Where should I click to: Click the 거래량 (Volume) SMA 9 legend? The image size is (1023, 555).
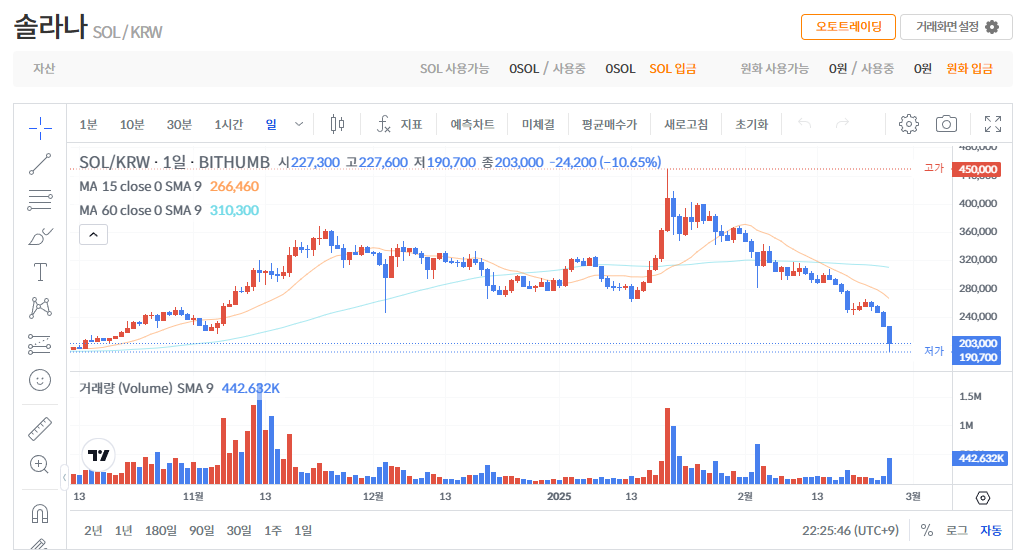tap(146, 389)
